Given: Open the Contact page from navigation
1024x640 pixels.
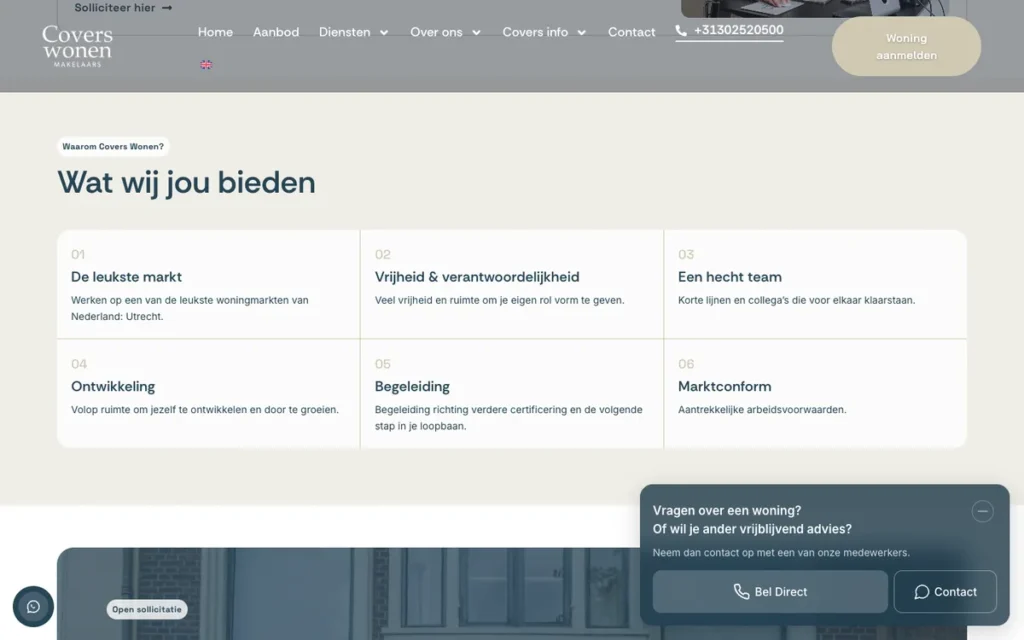Looking at the screenshot, I should click(632, 32).
